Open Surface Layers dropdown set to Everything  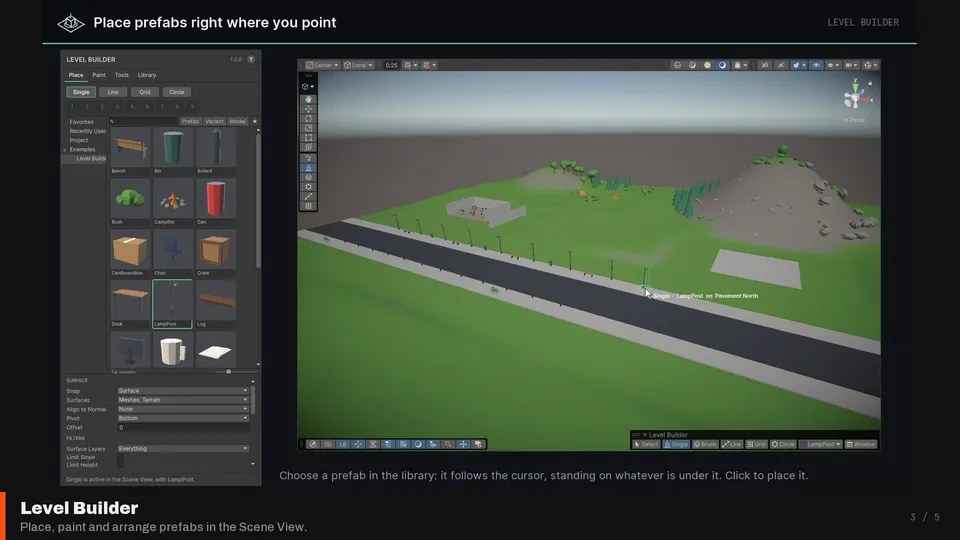coord(183,449)
